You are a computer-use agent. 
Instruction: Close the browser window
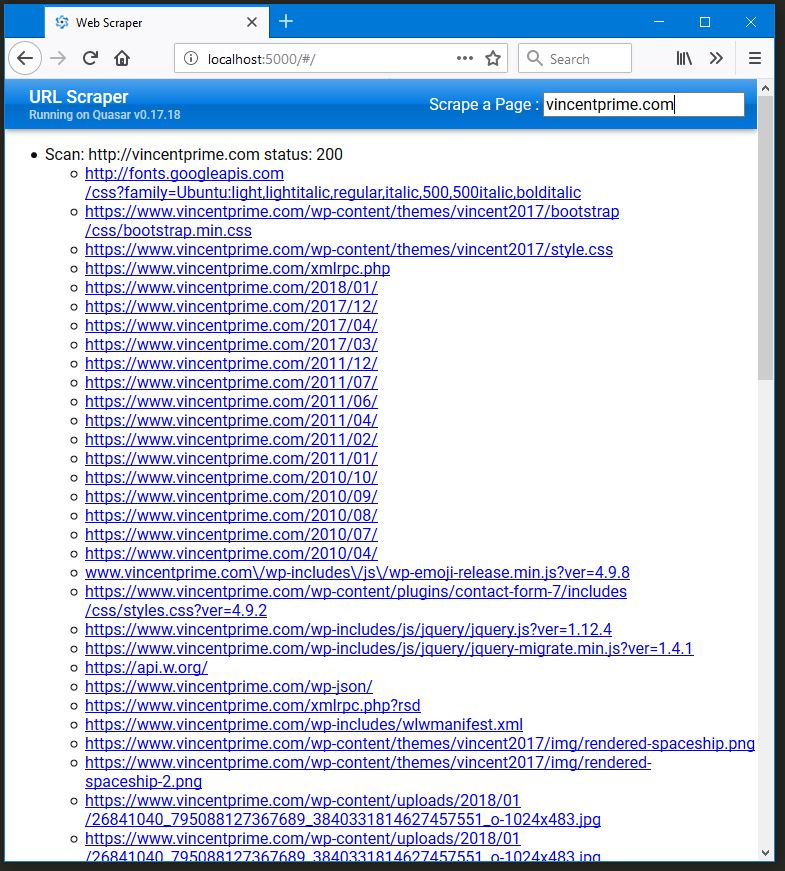pyautogui.click(x=751, y=22)
